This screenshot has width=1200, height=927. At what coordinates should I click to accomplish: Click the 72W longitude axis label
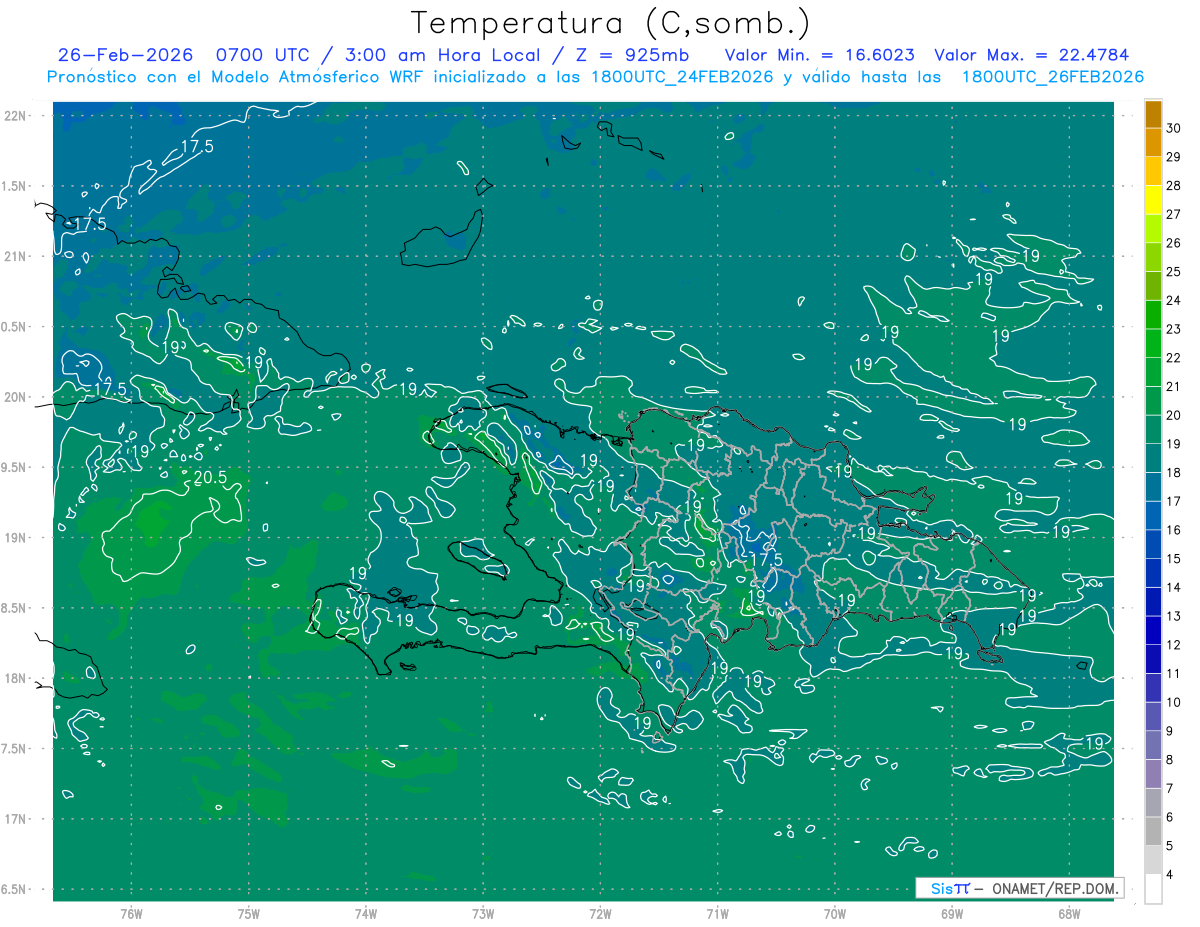coord(600,914)
